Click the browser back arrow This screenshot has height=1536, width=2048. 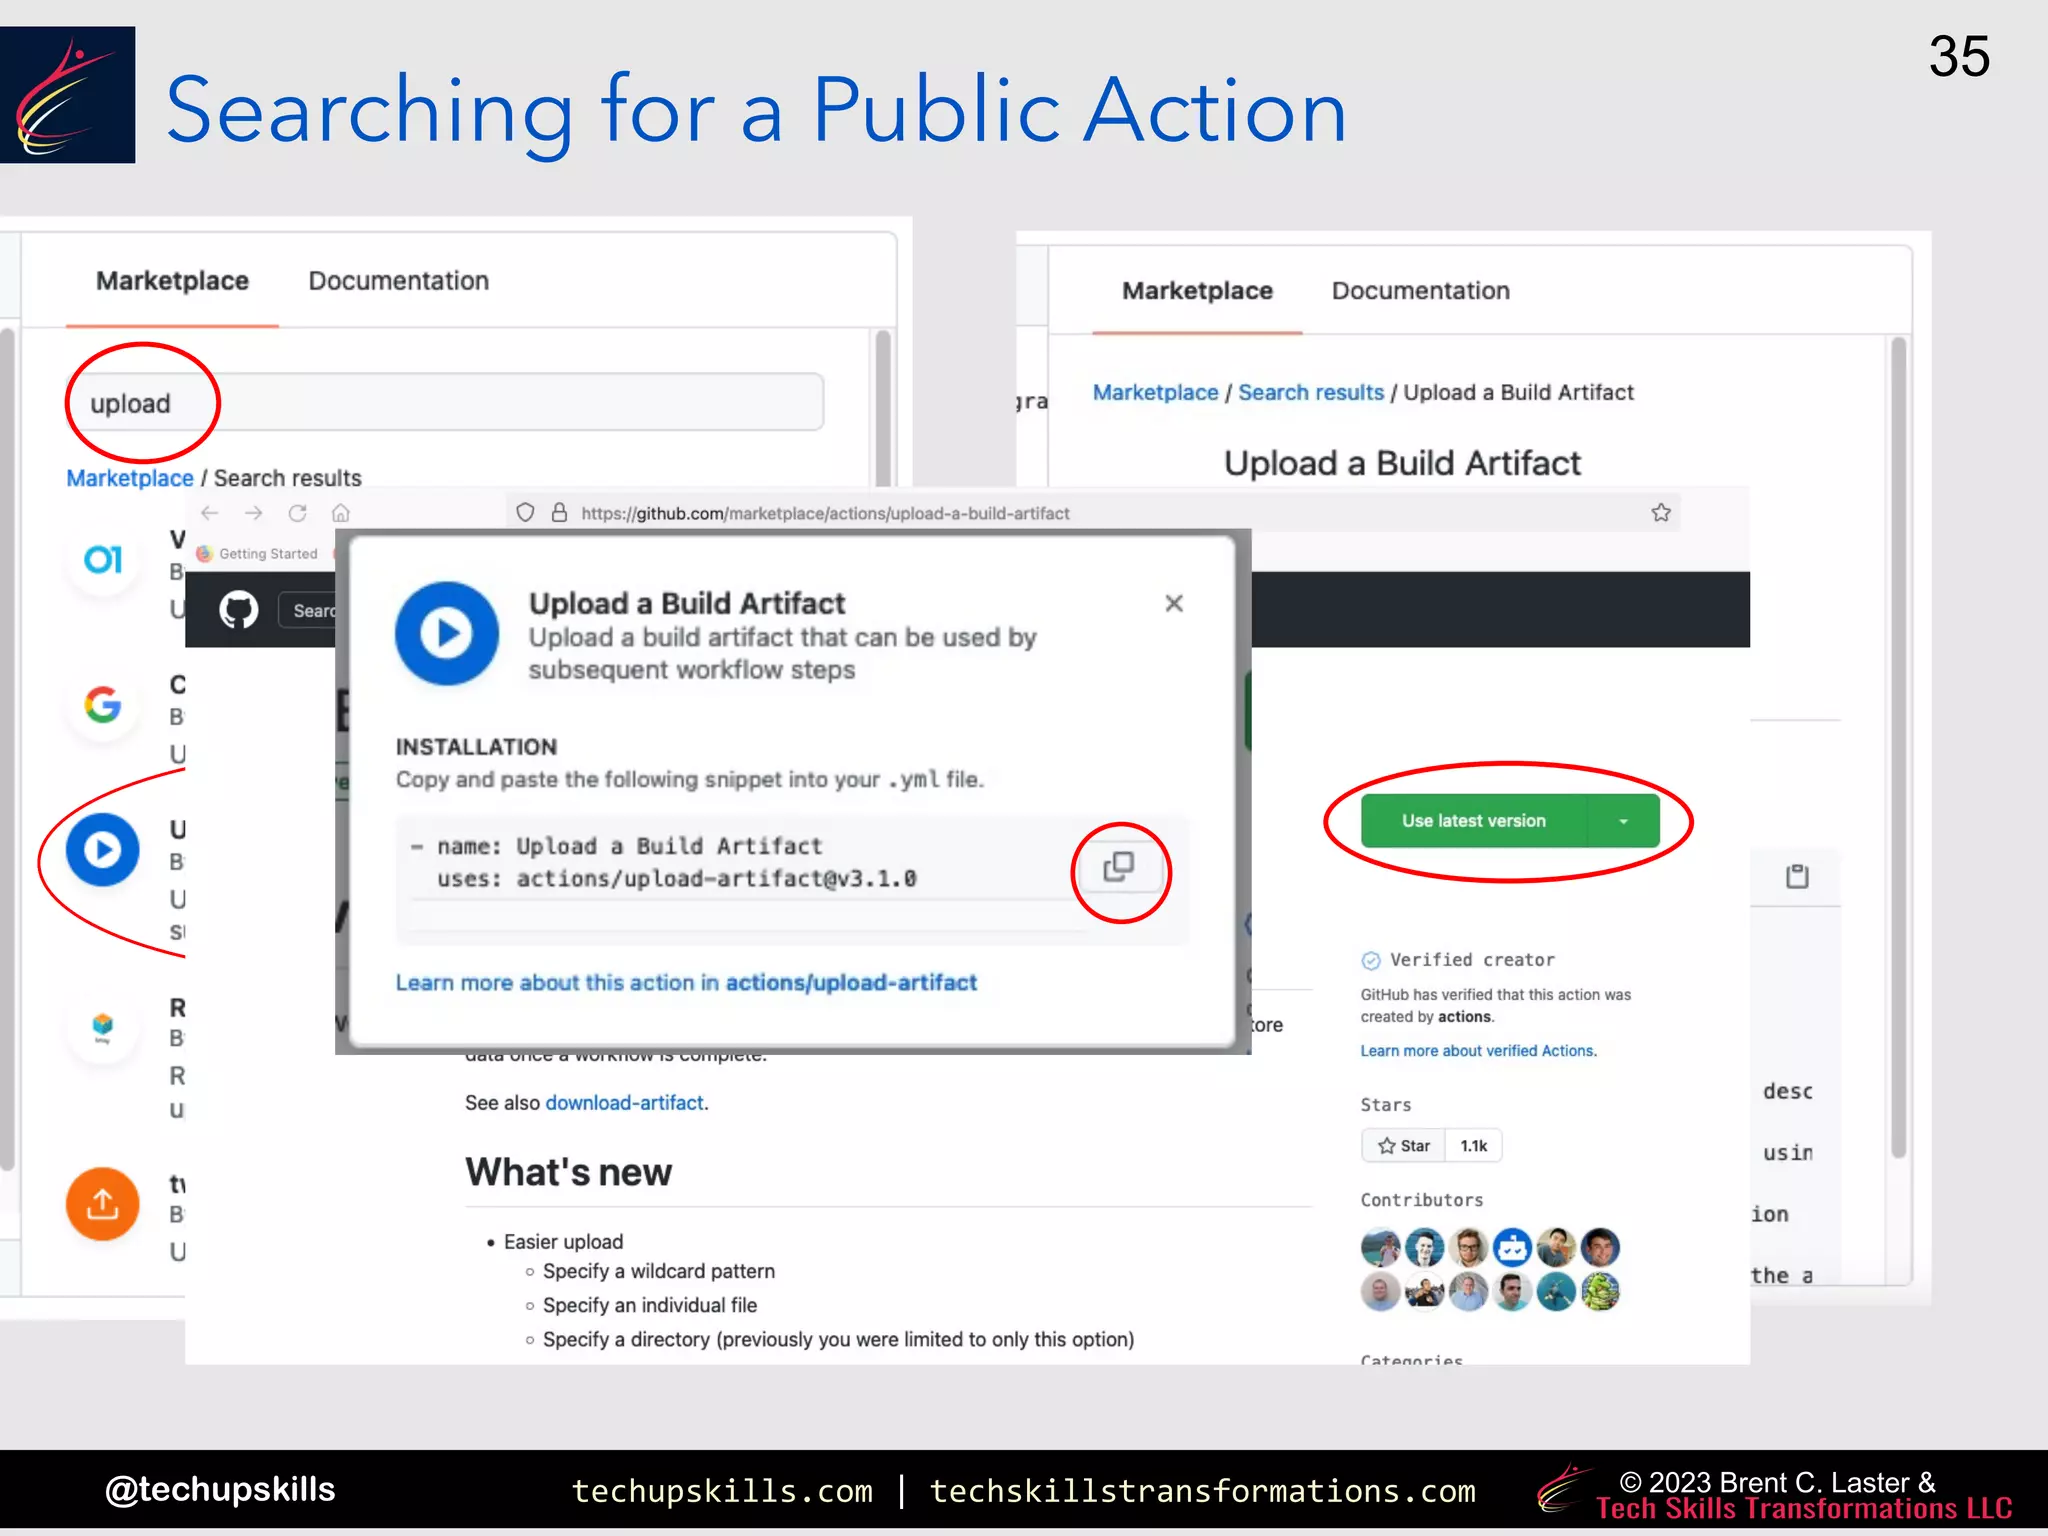click(210, 513)
